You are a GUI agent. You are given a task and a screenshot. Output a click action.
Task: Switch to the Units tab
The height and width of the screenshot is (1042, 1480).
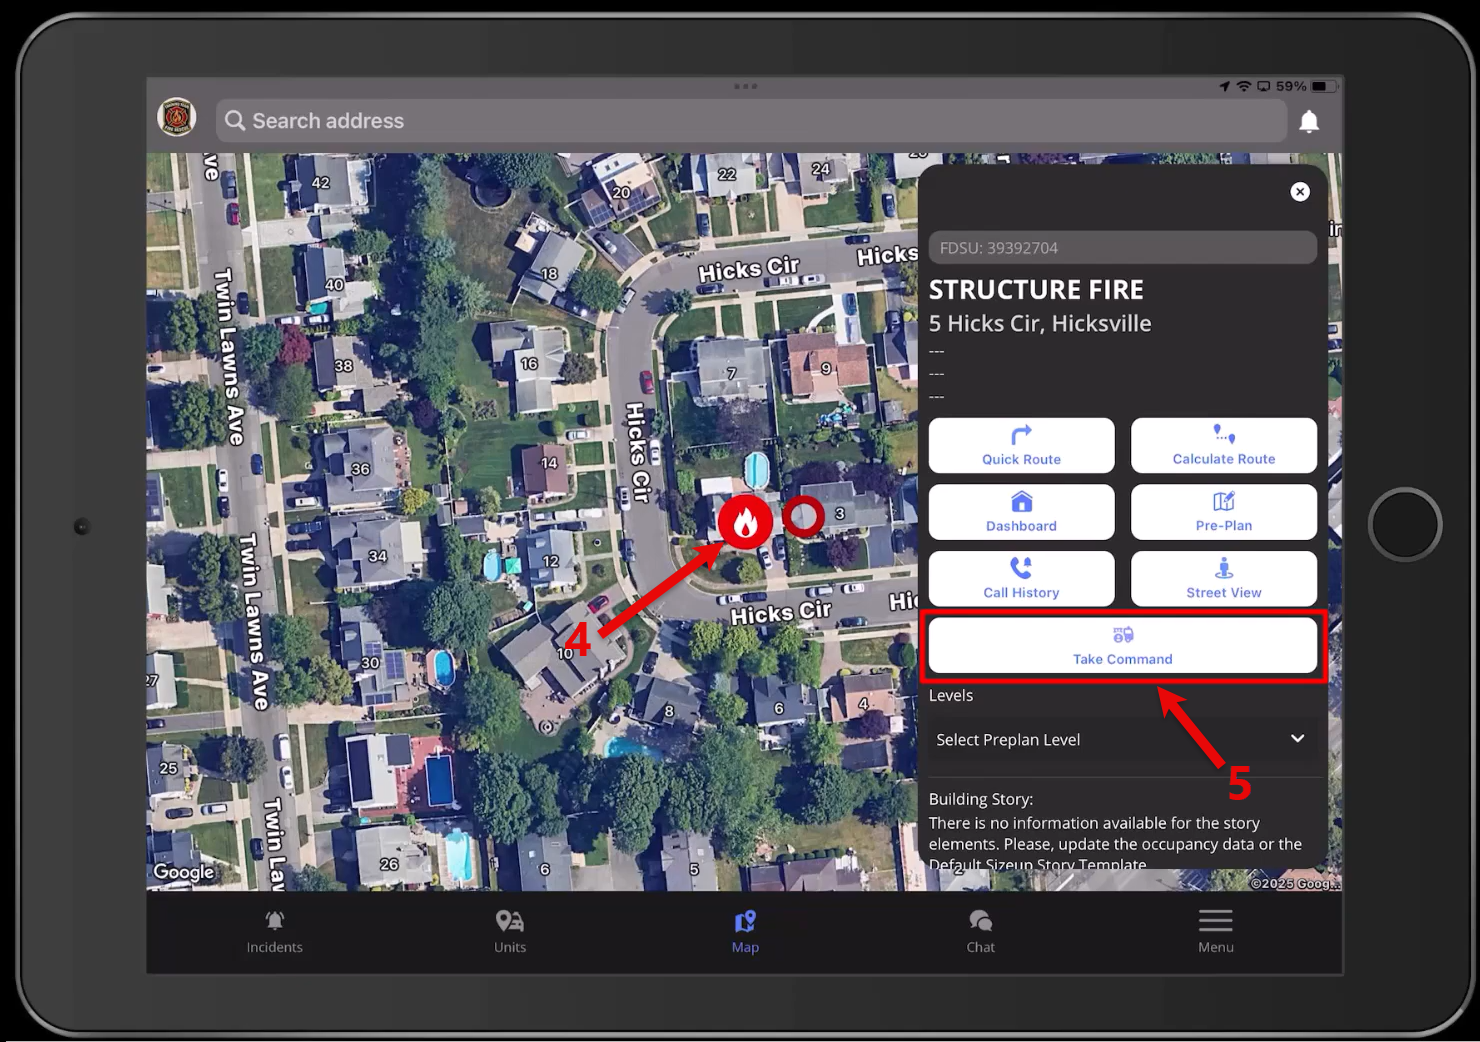pos(510,932)
